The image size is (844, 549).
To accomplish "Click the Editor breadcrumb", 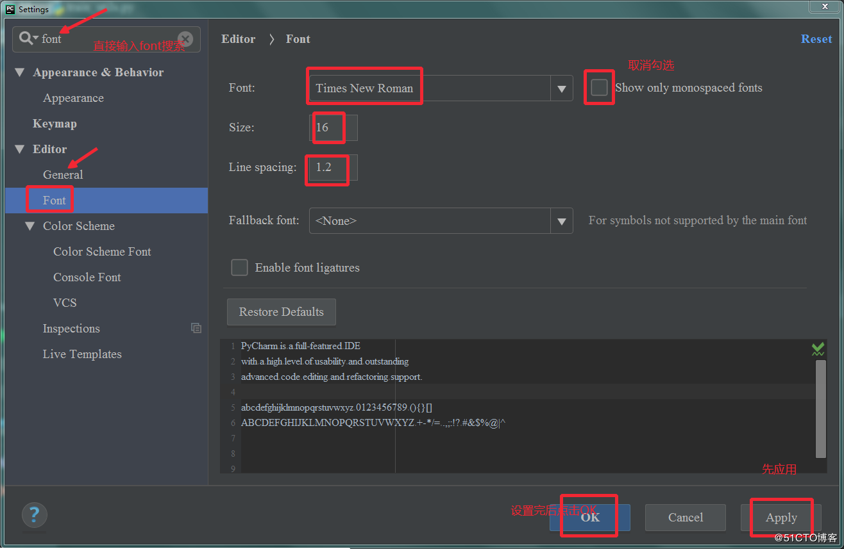I will point(238,39).
